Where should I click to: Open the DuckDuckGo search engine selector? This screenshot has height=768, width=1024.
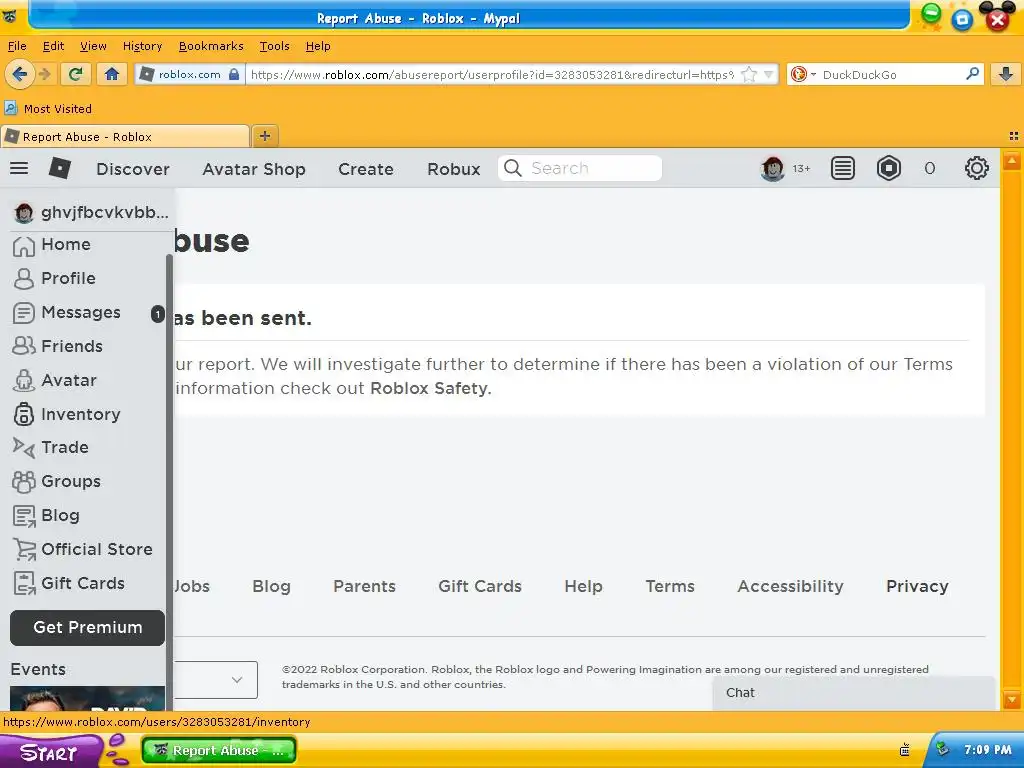[x=803, y=74]
